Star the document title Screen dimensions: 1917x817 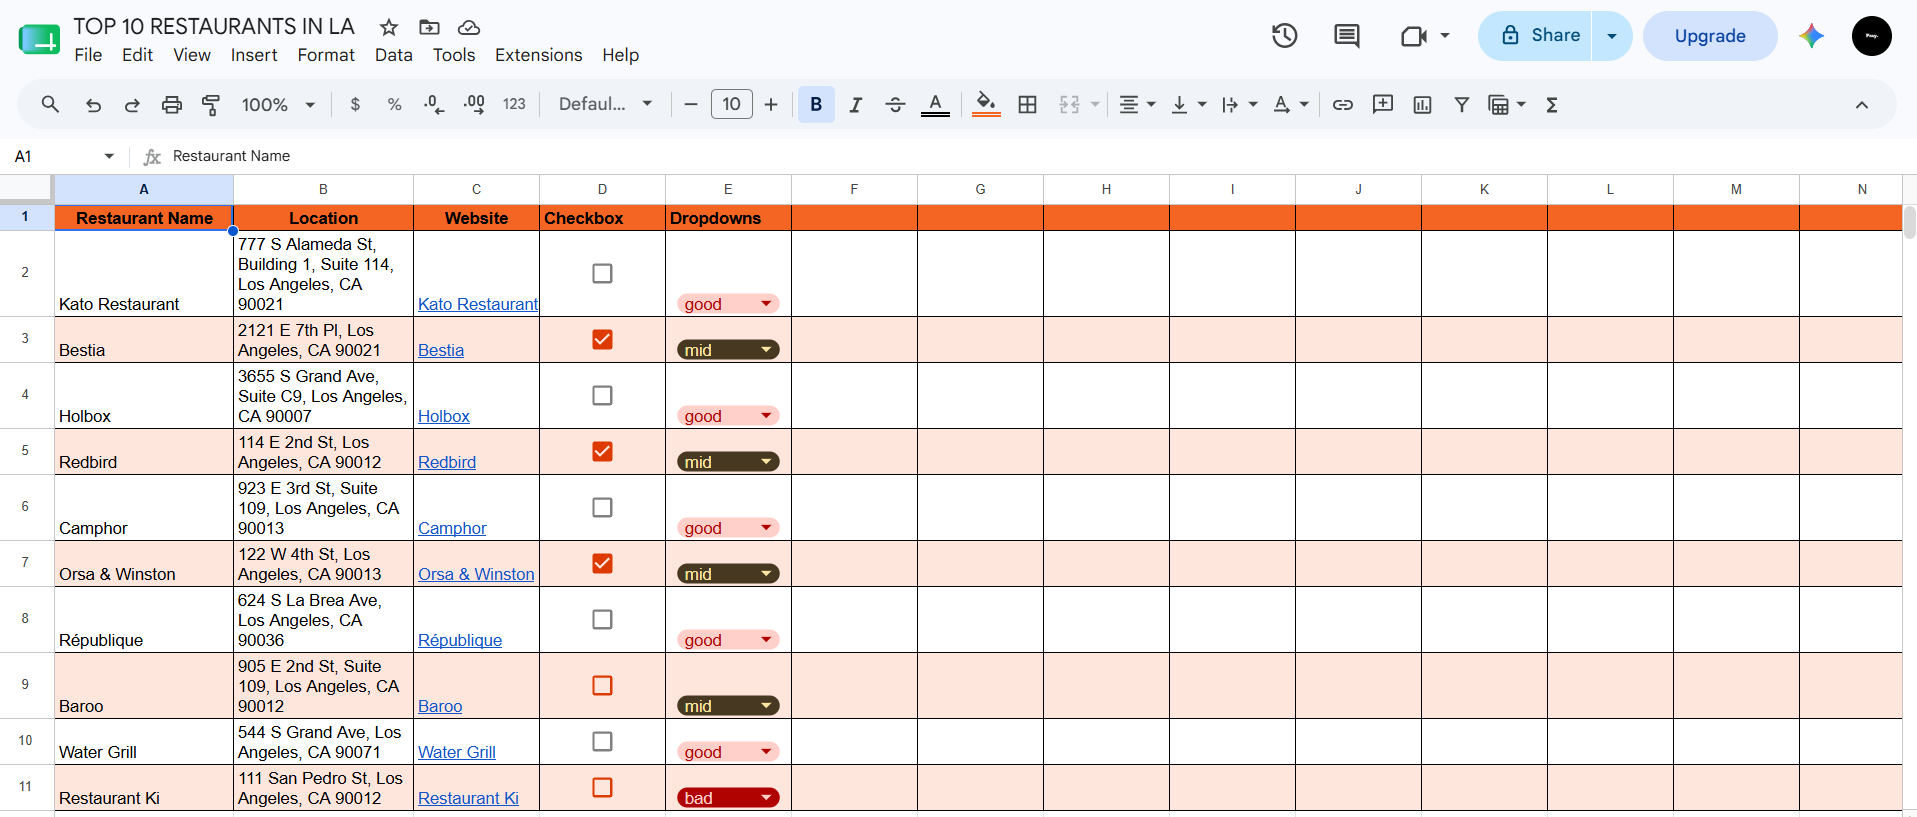[x=389, y=27]
